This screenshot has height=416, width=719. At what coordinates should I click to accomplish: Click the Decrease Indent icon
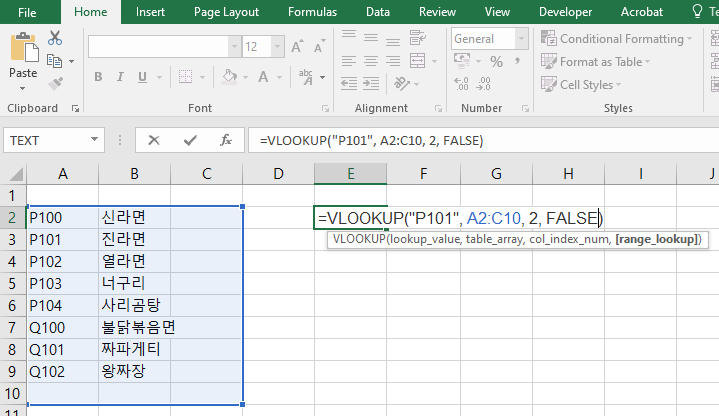point(349,83)
